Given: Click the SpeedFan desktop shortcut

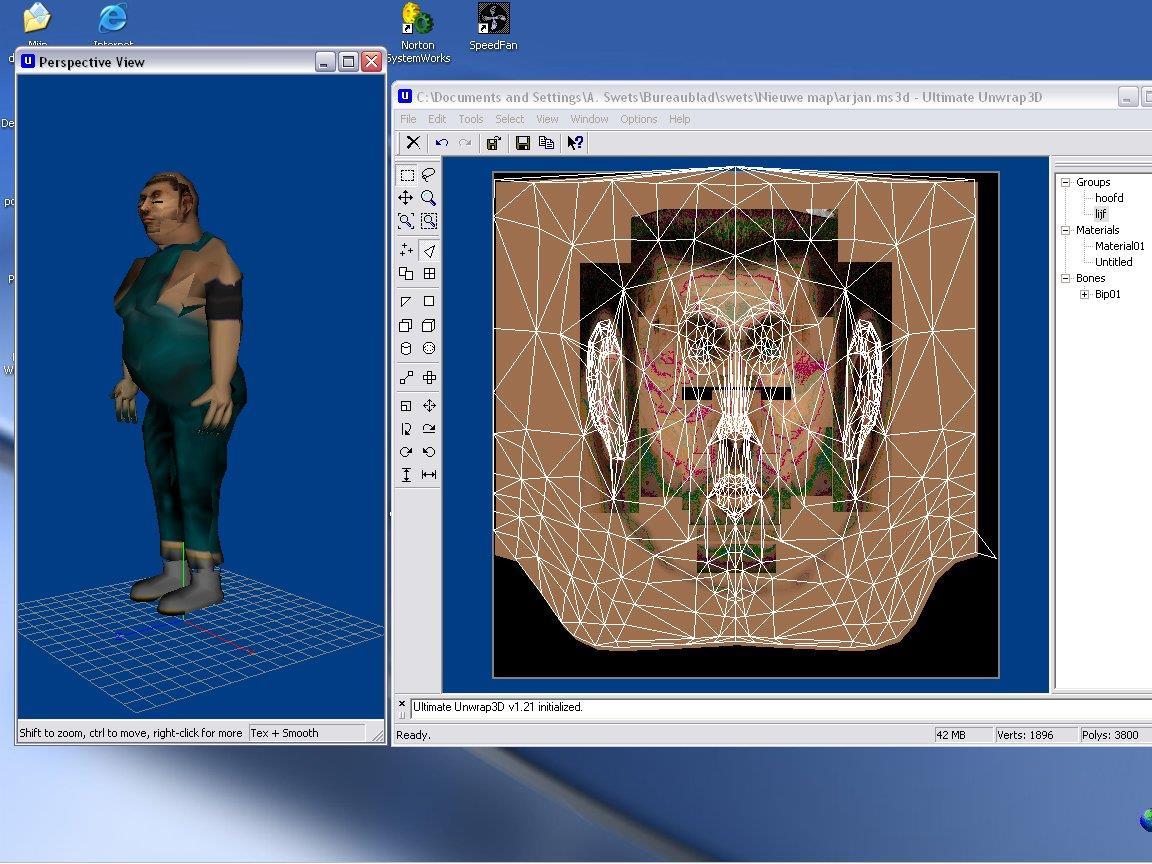Looking at the screenshot, I should click(493, 27).
